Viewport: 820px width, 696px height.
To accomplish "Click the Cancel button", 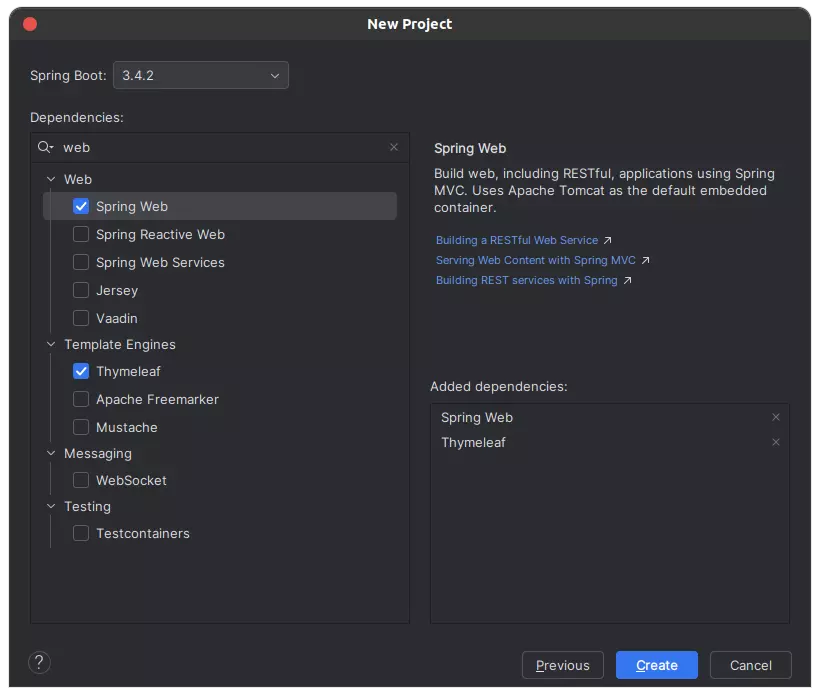I will pyautogui.click(x=750, y=665).
